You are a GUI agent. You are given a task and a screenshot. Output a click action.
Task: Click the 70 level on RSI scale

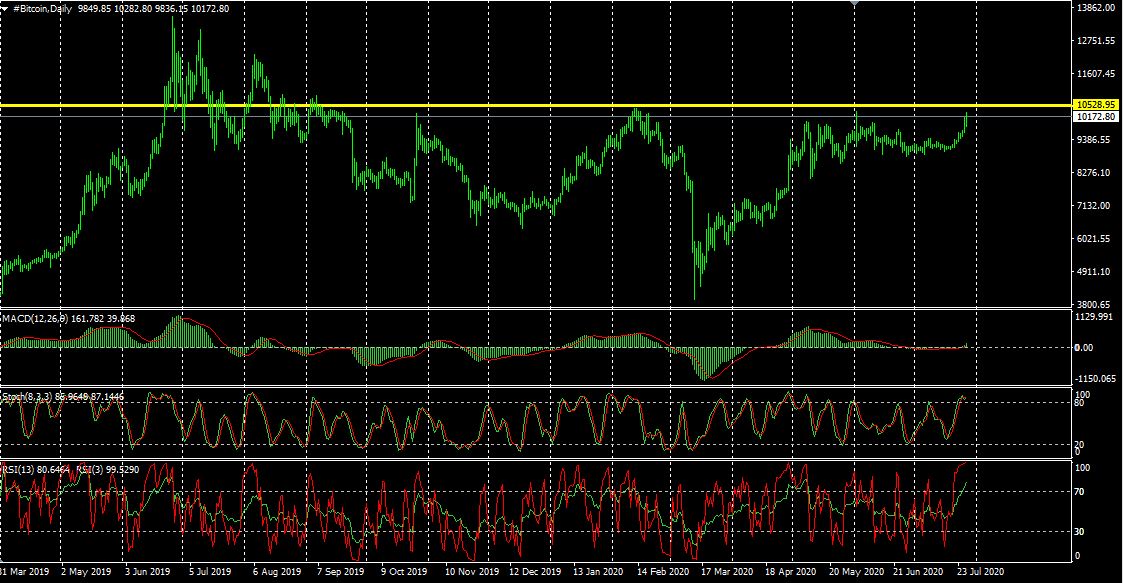tap(1080, 492)
